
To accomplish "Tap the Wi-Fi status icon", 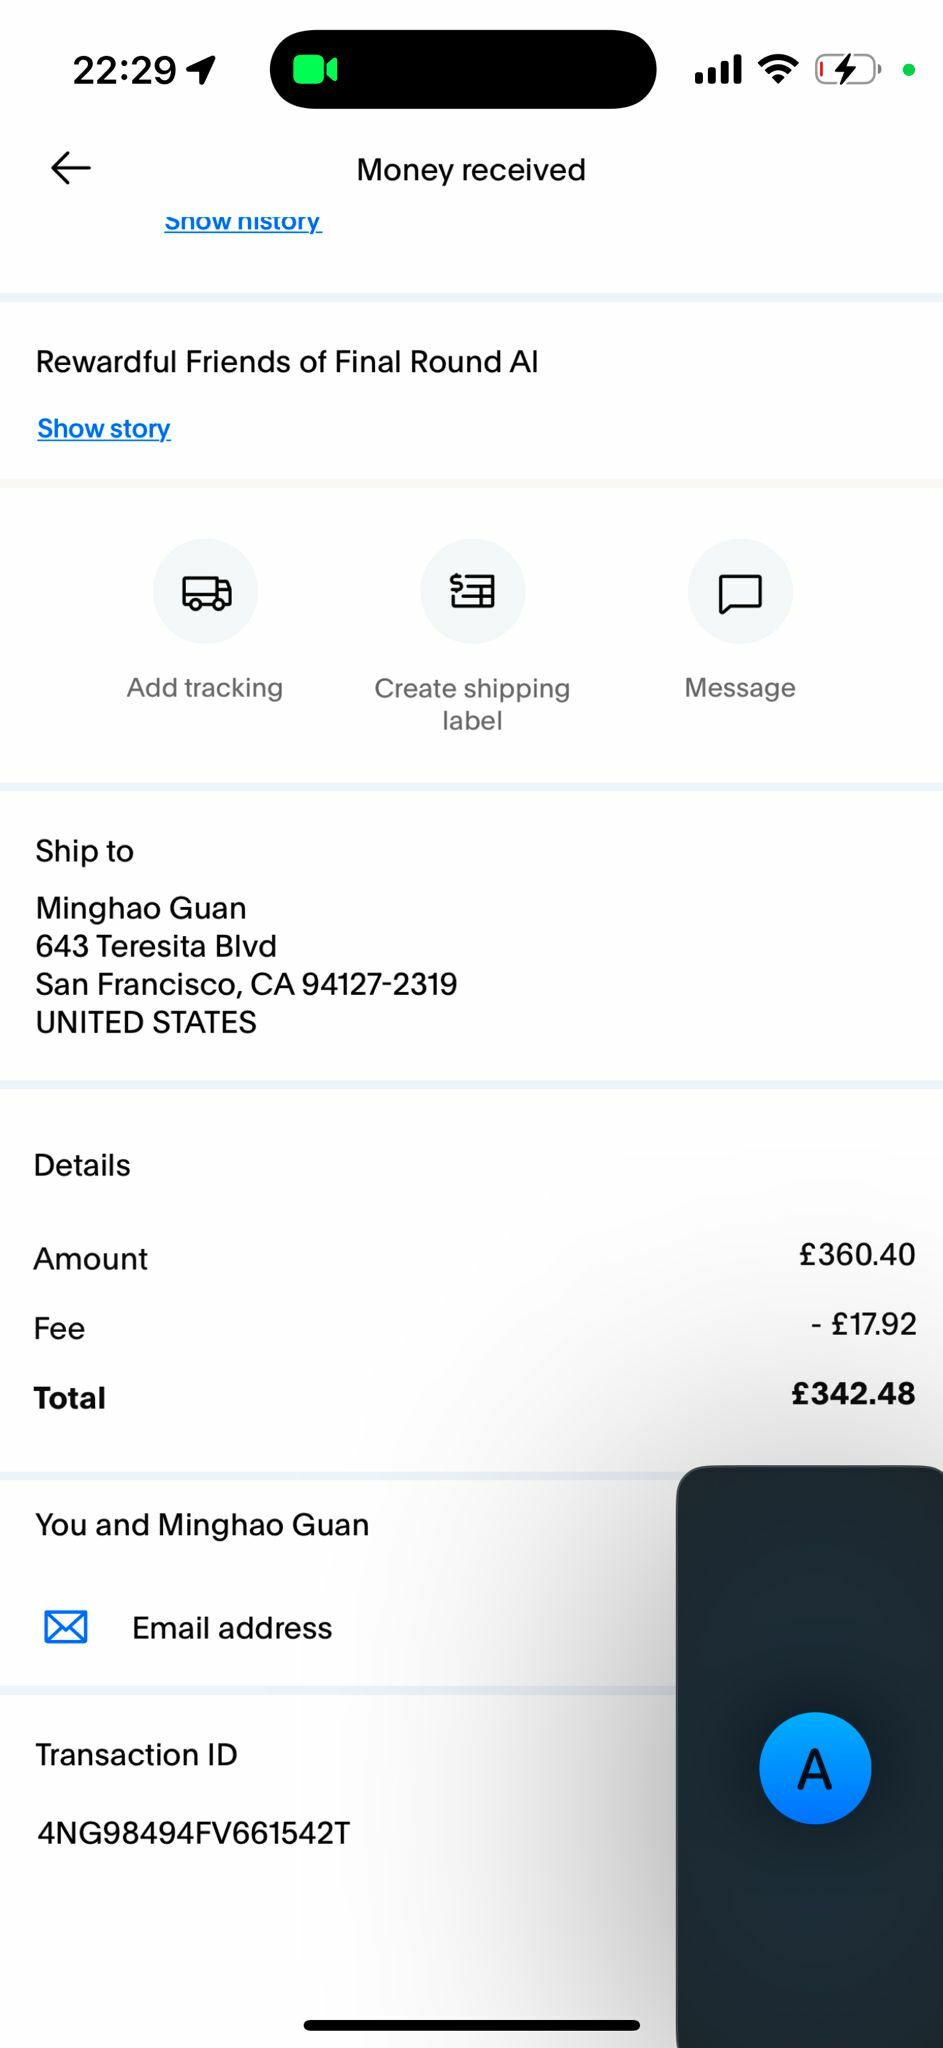I will (777, 69).
